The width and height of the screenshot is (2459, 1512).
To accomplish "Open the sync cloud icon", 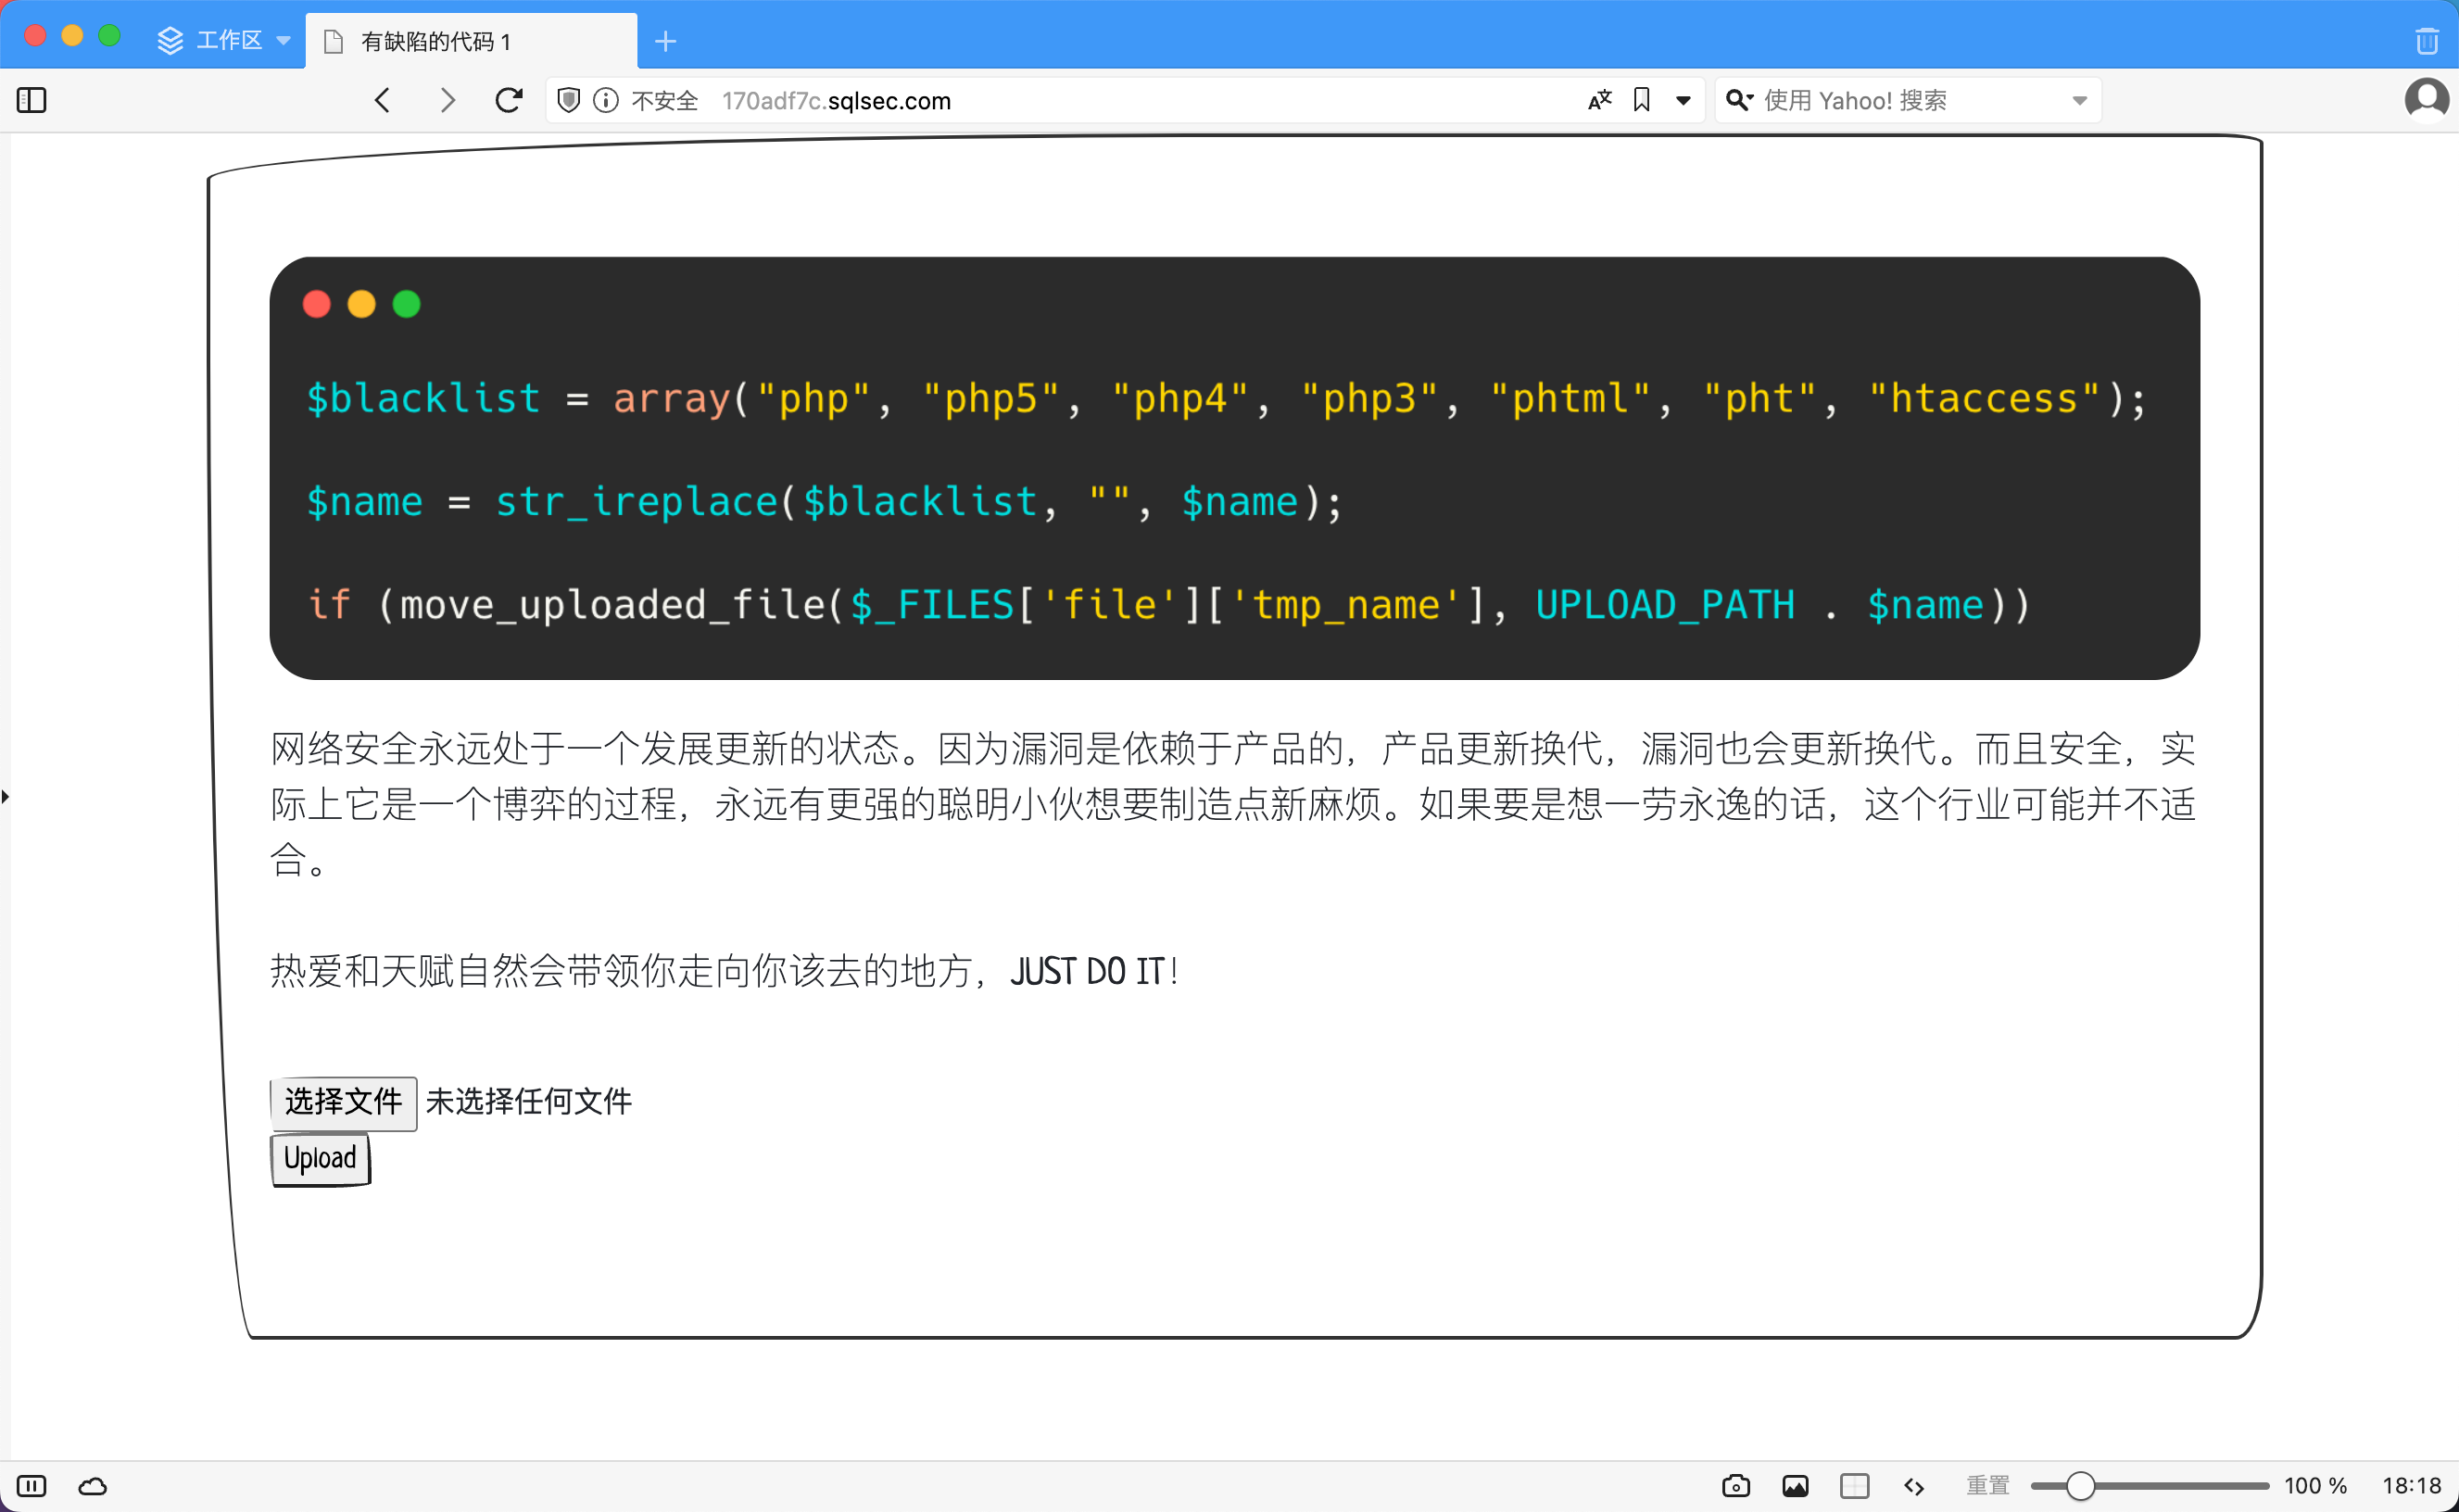I will click(93, 1485).
